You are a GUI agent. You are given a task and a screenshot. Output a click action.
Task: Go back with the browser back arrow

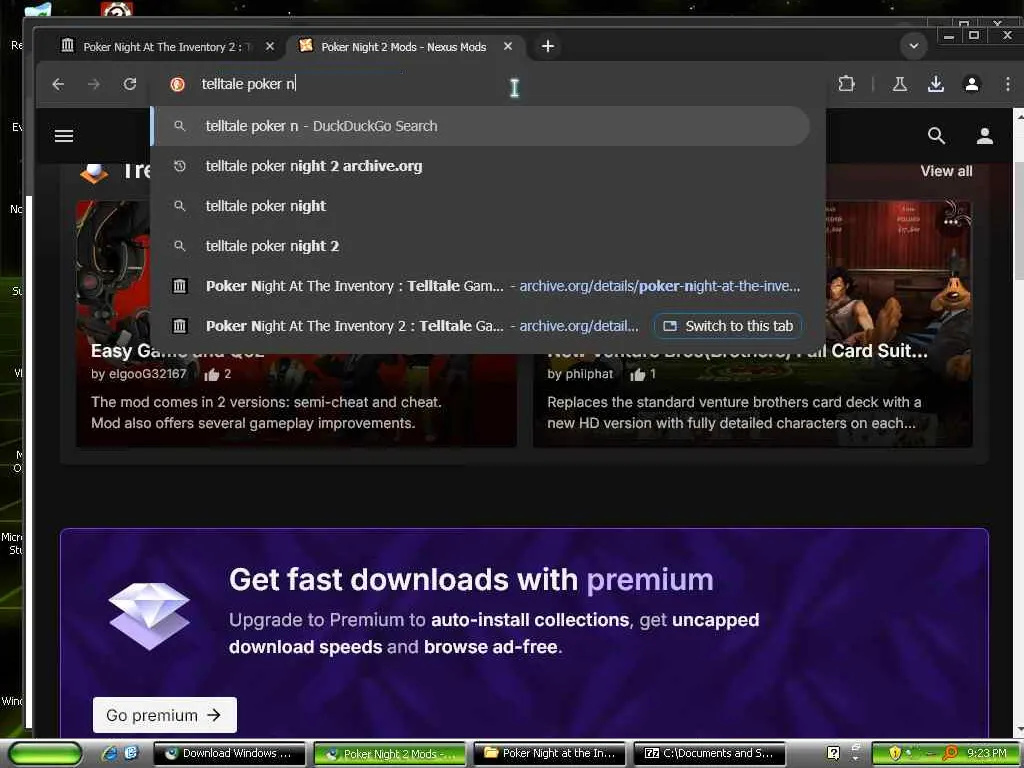coord(58,84)
